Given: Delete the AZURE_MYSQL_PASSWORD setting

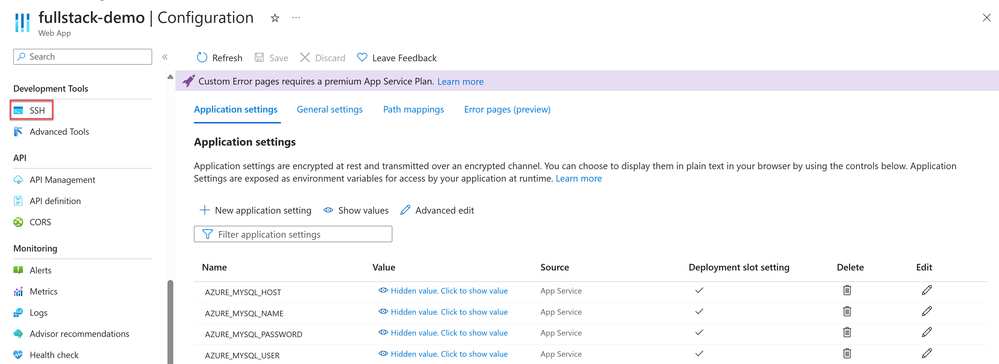Looking at the screenshot, I should coord(847,333).
